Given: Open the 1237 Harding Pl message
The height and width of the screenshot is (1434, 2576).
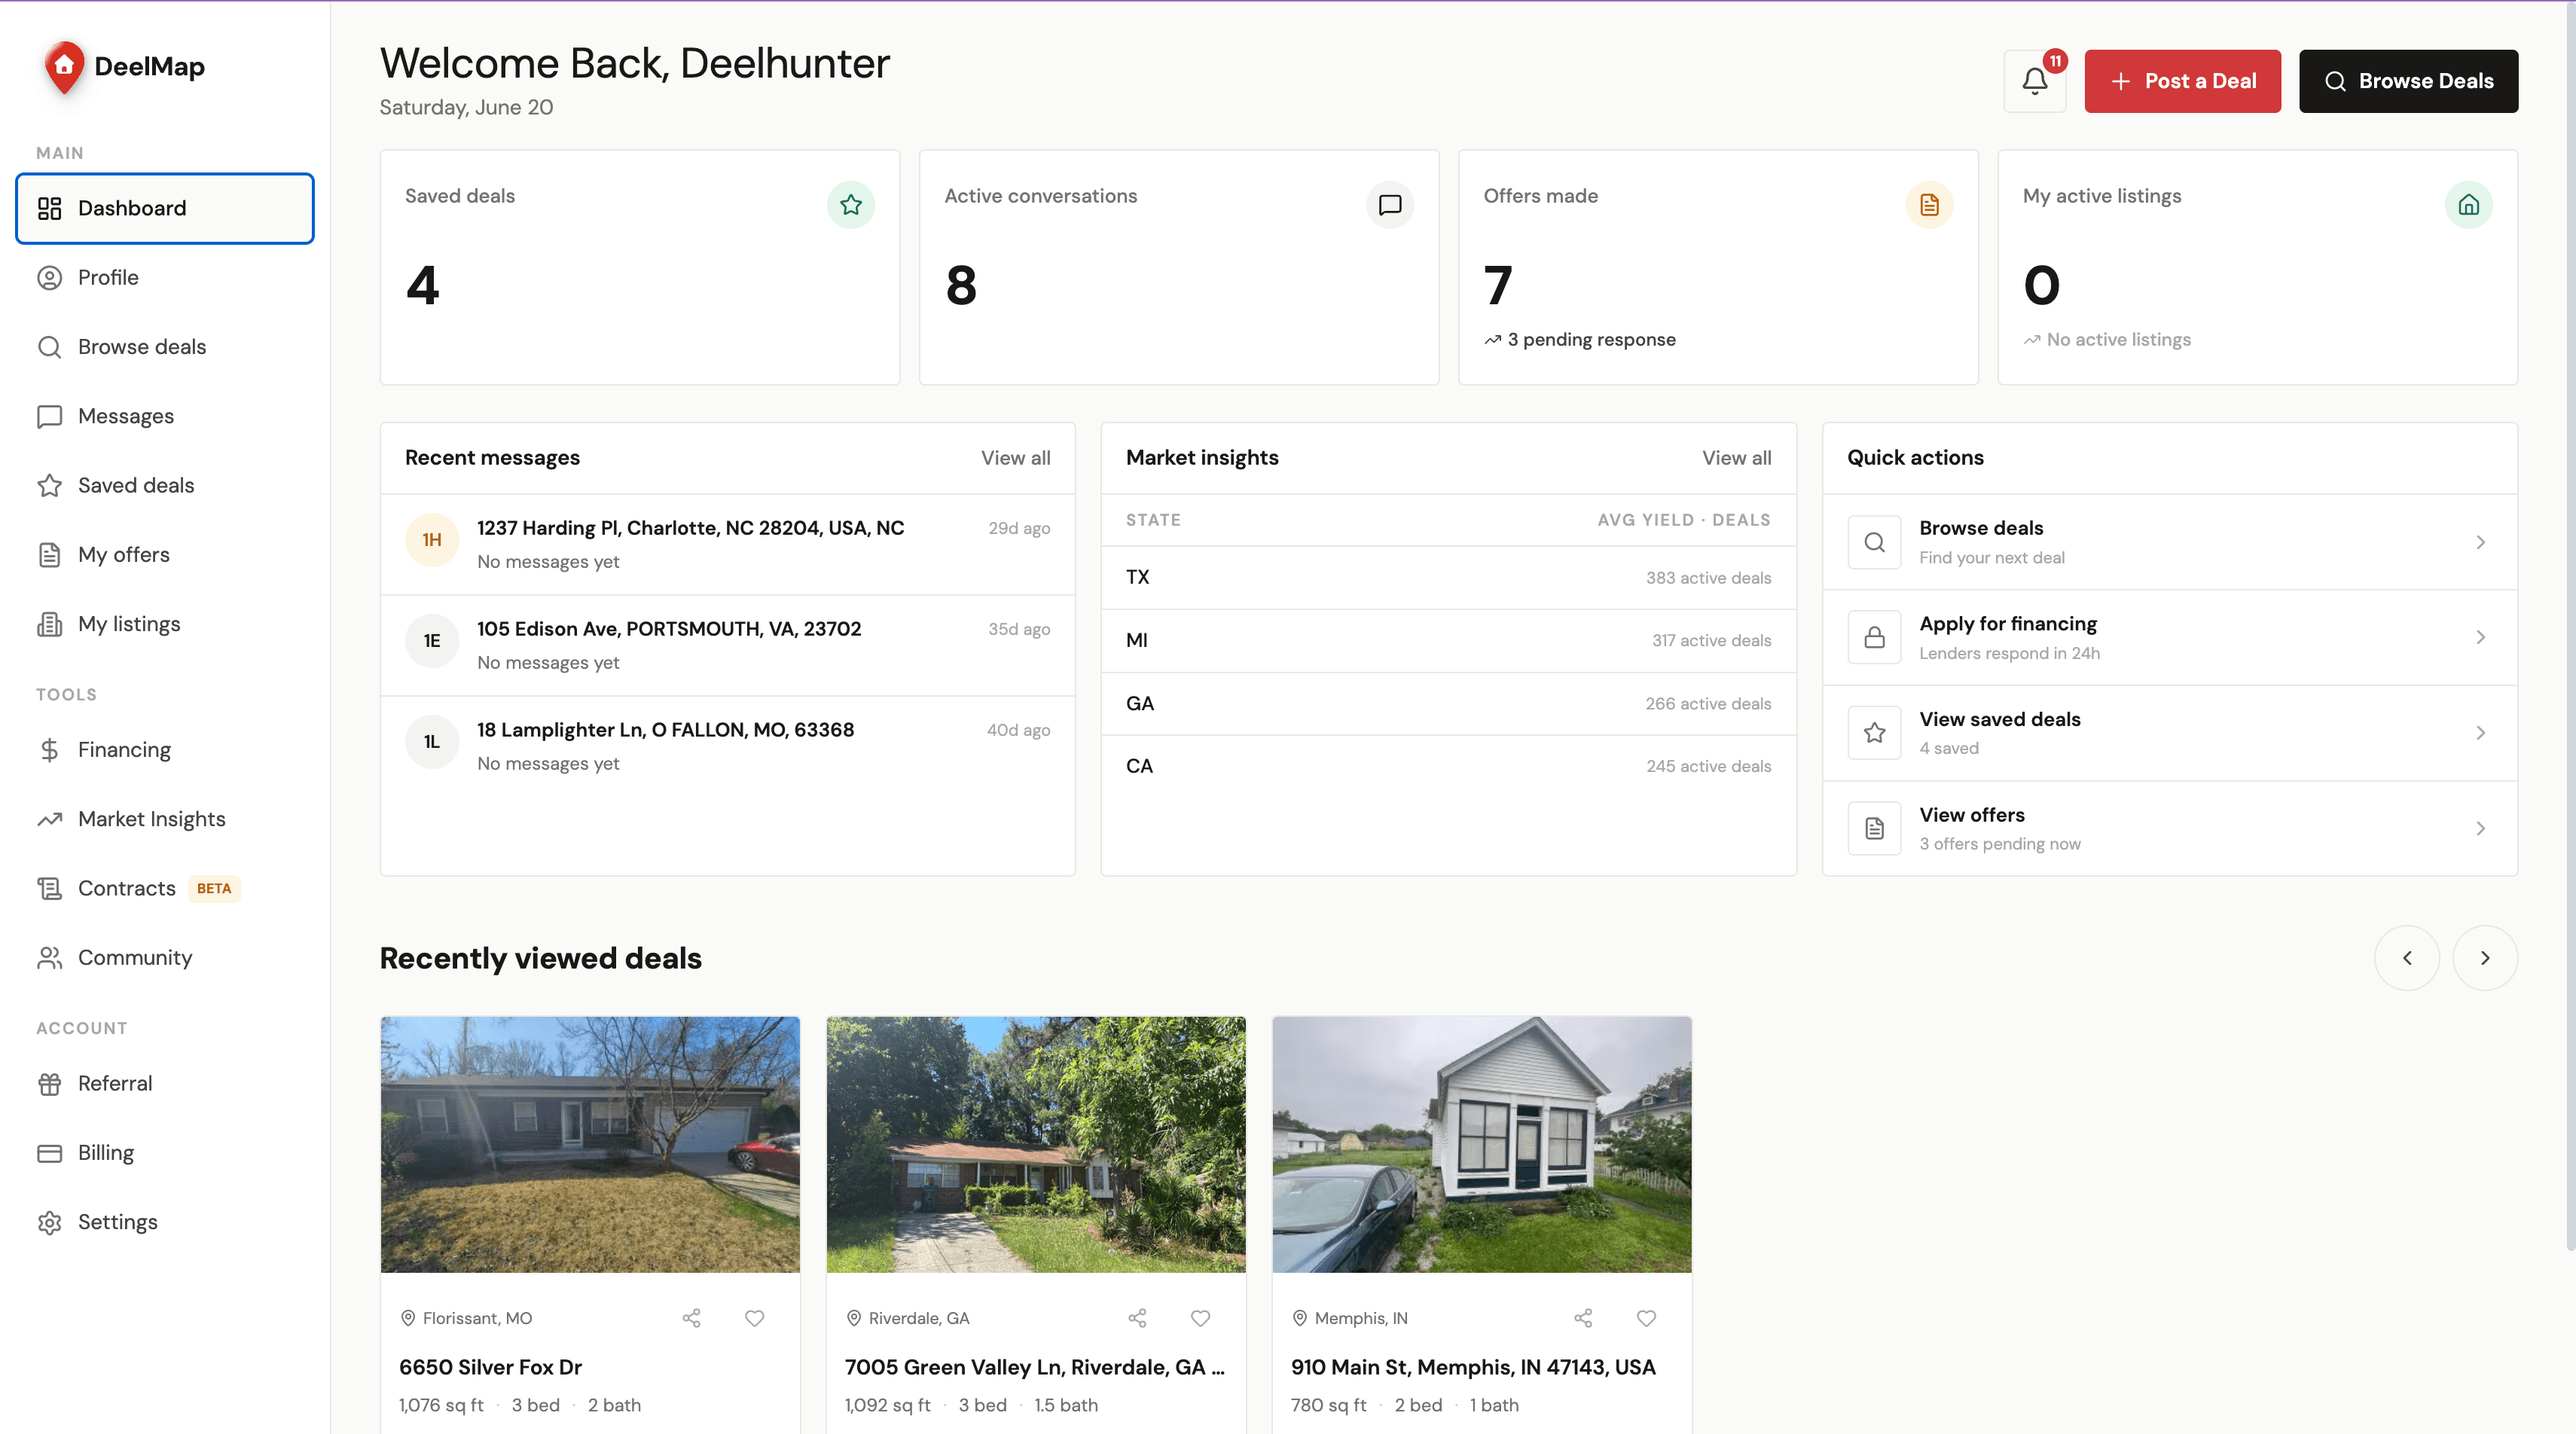Looking at the screenshot, I should pos(728,544).
